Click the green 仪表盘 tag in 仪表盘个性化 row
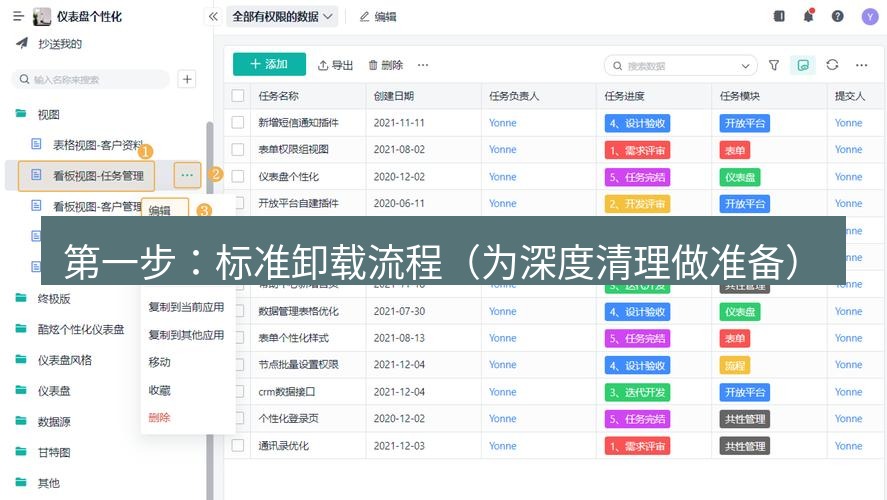The height and width of the screenshot is (500, 887). click(740, 177)
